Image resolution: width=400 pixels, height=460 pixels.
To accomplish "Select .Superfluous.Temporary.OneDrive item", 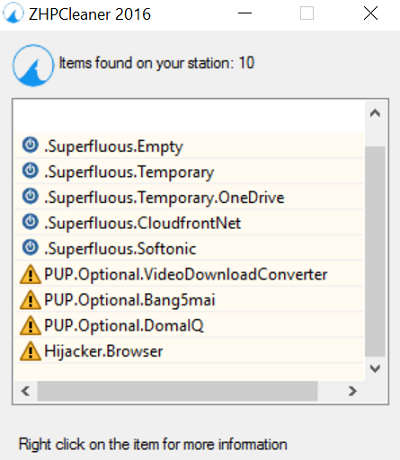I will point(189,197).
